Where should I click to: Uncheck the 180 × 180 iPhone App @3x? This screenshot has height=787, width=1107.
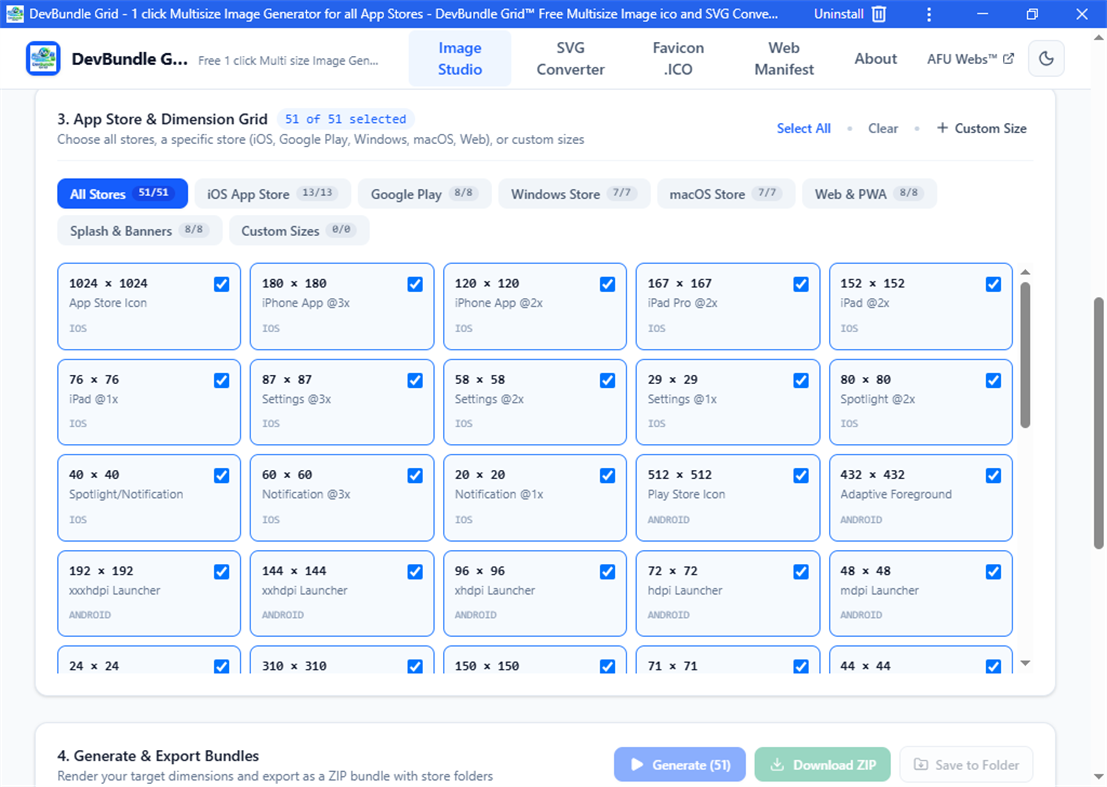pyautogui.click(x=415, y=284)
